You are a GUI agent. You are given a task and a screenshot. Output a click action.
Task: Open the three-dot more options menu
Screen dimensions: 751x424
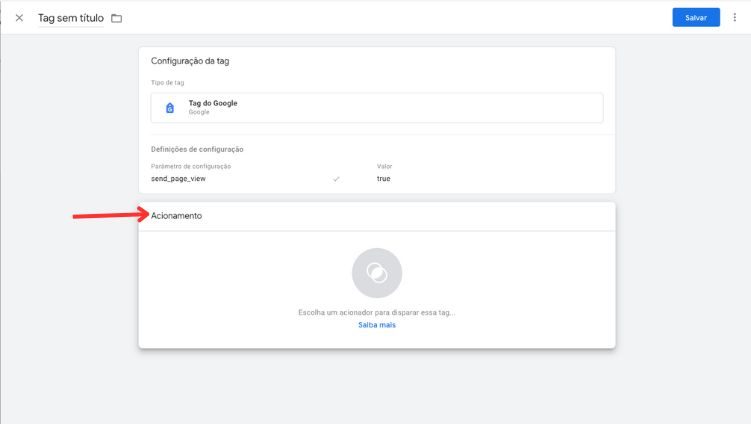[735, 17]
